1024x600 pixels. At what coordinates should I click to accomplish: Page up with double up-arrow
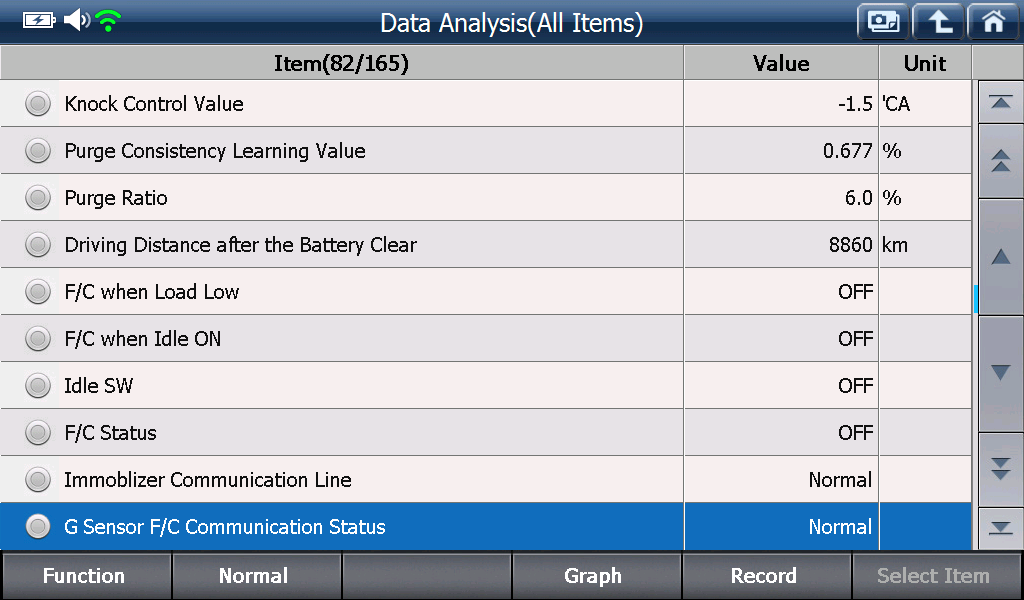[1000, 161]
